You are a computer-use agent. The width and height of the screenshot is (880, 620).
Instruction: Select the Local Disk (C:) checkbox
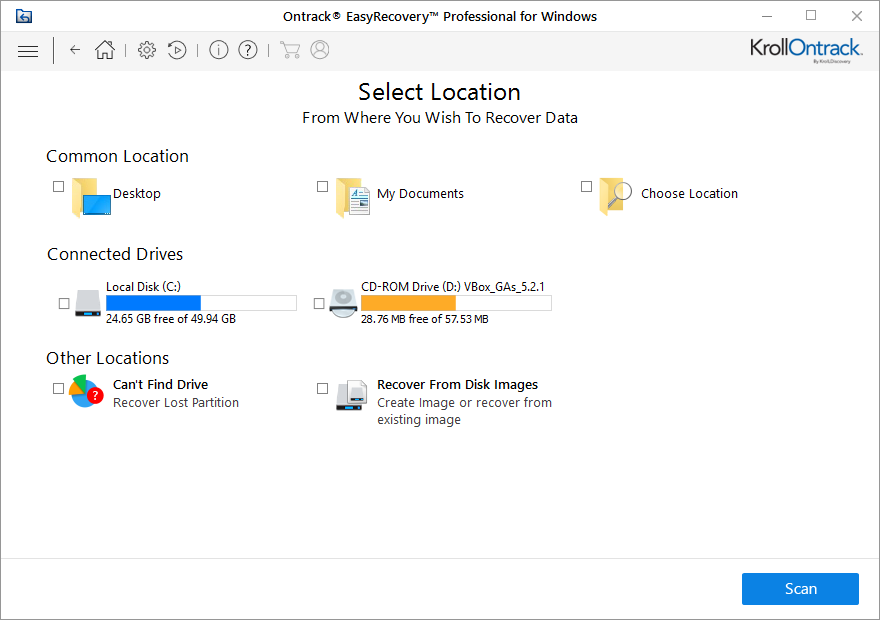pyautogui.click(x=64, y=303)
